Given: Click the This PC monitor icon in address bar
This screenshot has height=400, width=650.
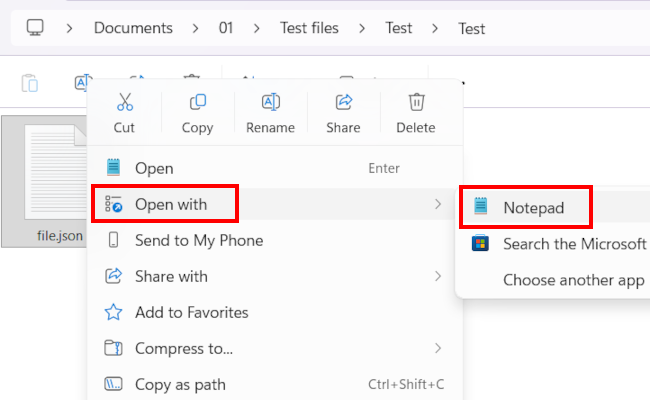Looking at the screenshot, I should [x=35, y=28].
